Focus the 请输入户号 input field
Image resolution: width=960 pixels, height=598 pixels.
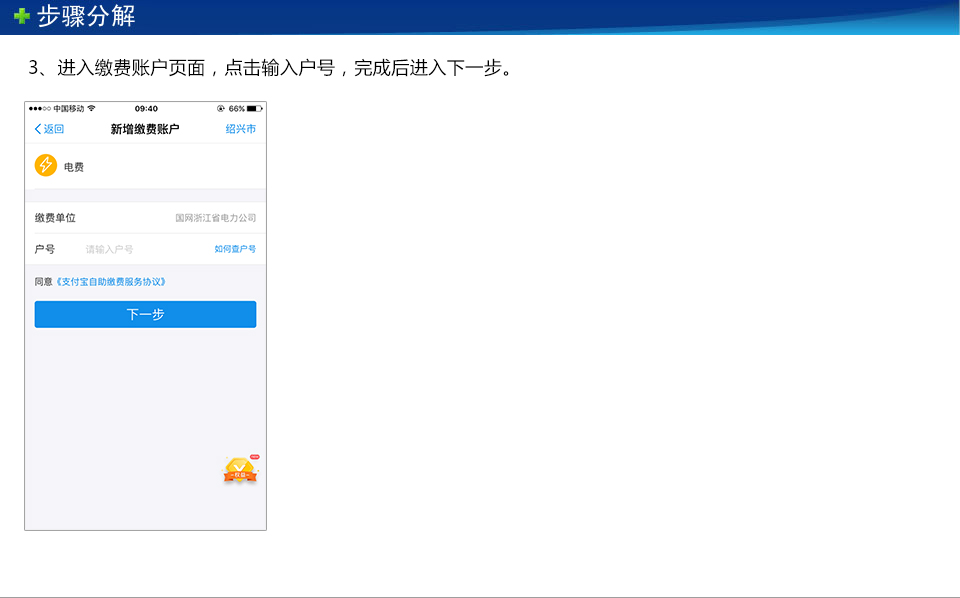pos(109,249)
